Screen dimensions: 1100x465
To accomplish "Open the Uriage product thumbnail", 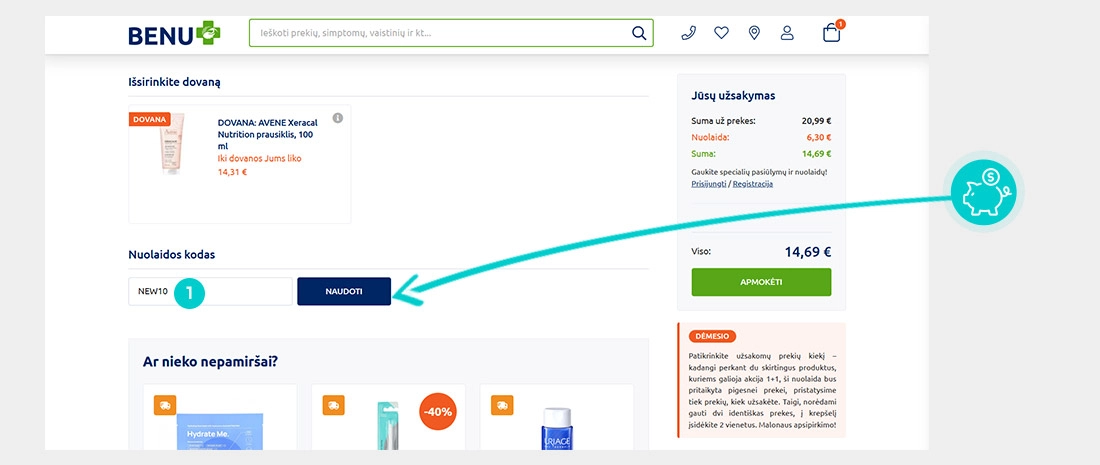I will pyautogui.click(x=557, y=429).
